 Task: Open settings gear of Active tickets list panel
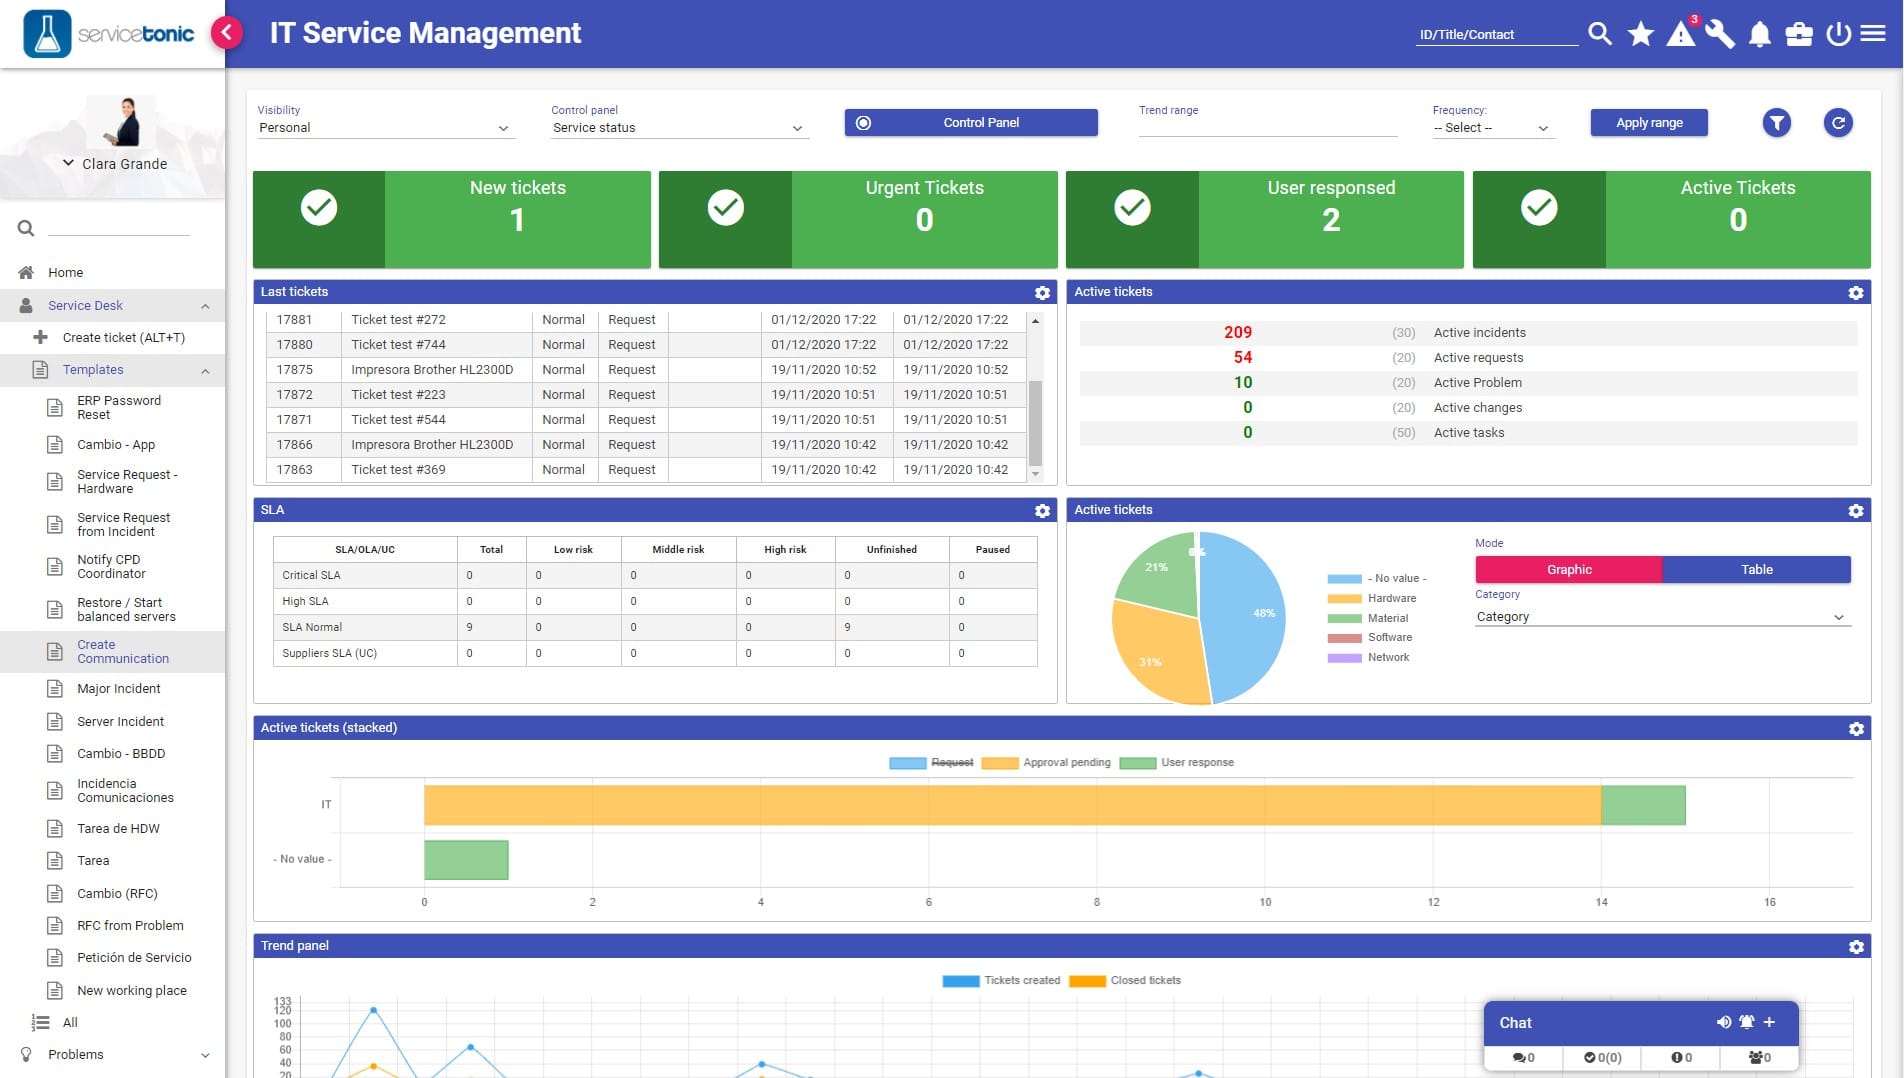(x=1856, y=293)
